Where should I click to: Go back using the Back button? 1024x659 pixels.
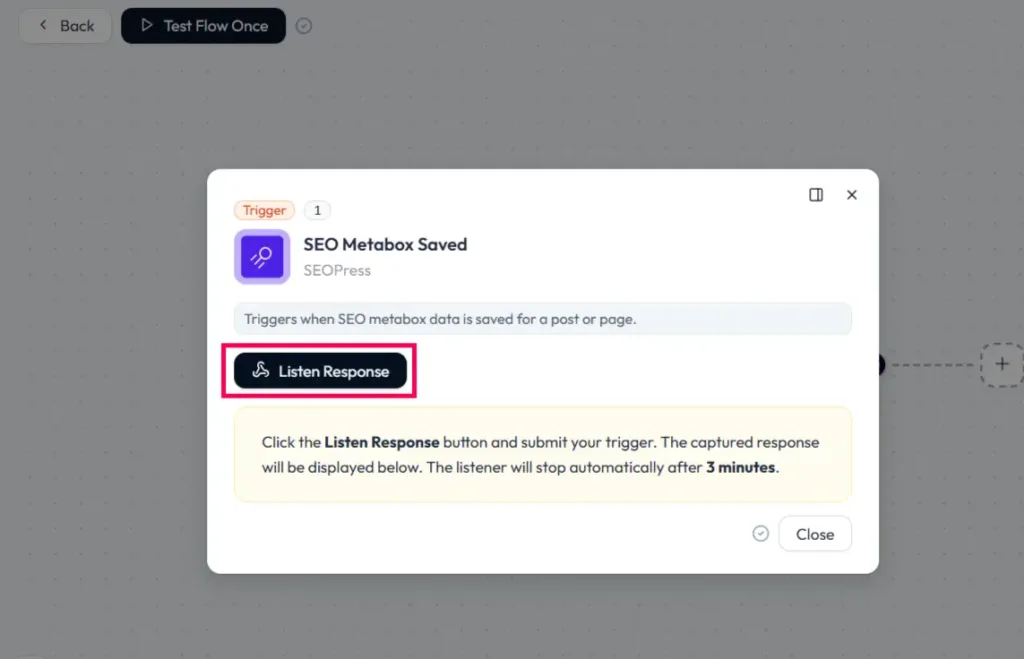tap(65, 25)
